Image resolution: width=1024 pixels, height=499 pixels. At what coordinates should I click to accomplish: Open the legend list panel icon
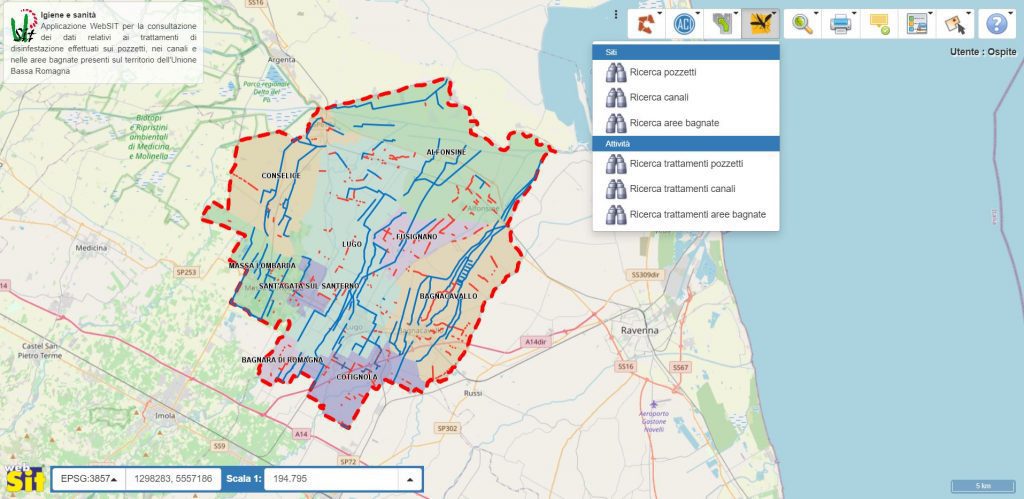pyautogui.click(x=916, y=23)
